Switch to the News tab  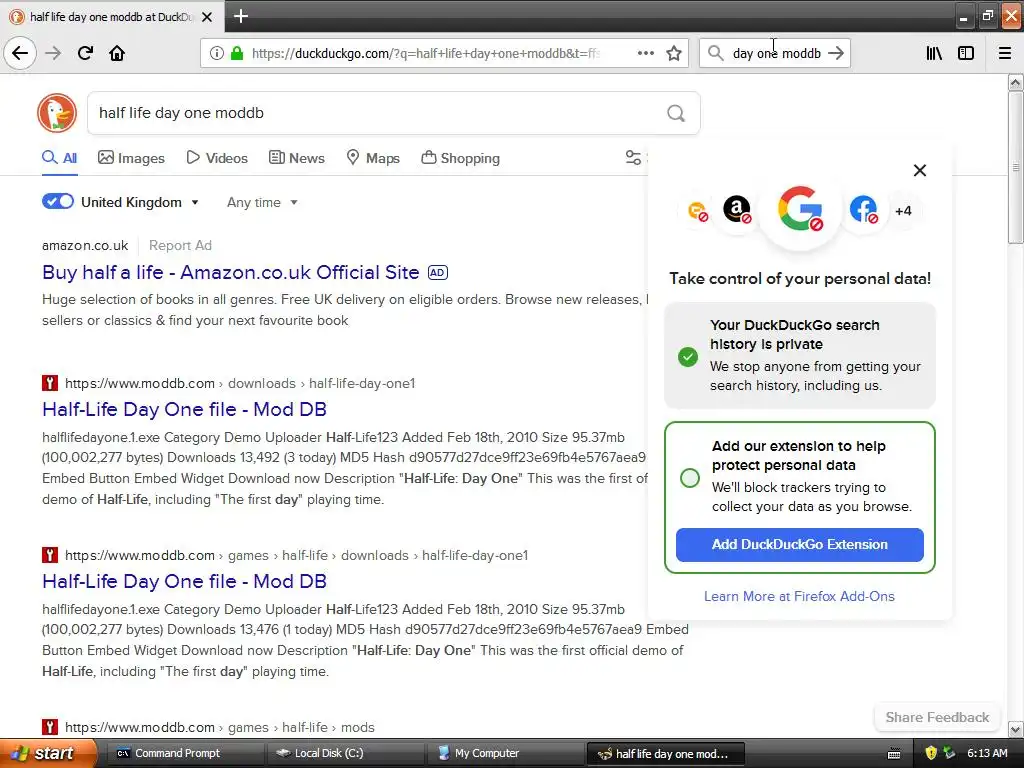pyautogui.click(x=296, y=157)
